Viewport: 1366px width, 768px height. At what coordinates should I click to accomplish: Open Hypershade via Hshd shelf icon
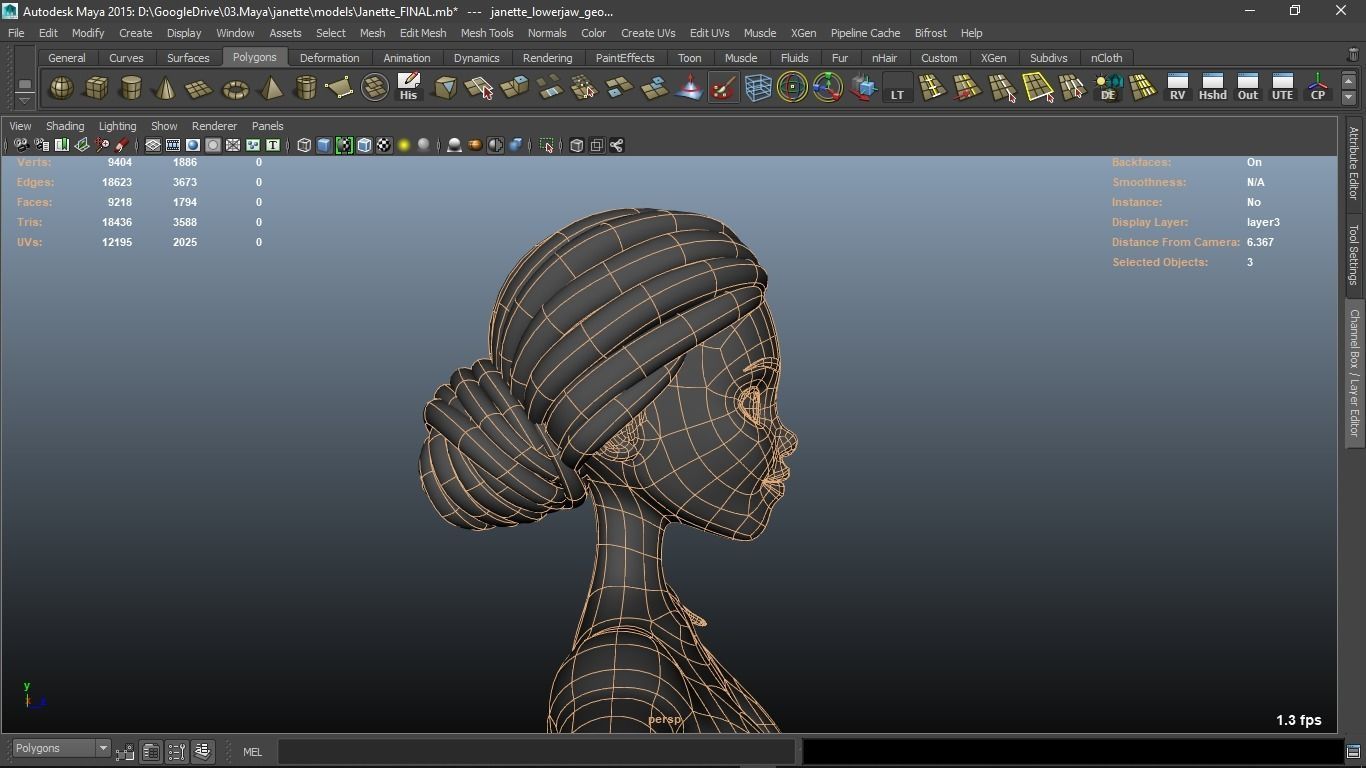[1212, 88]
